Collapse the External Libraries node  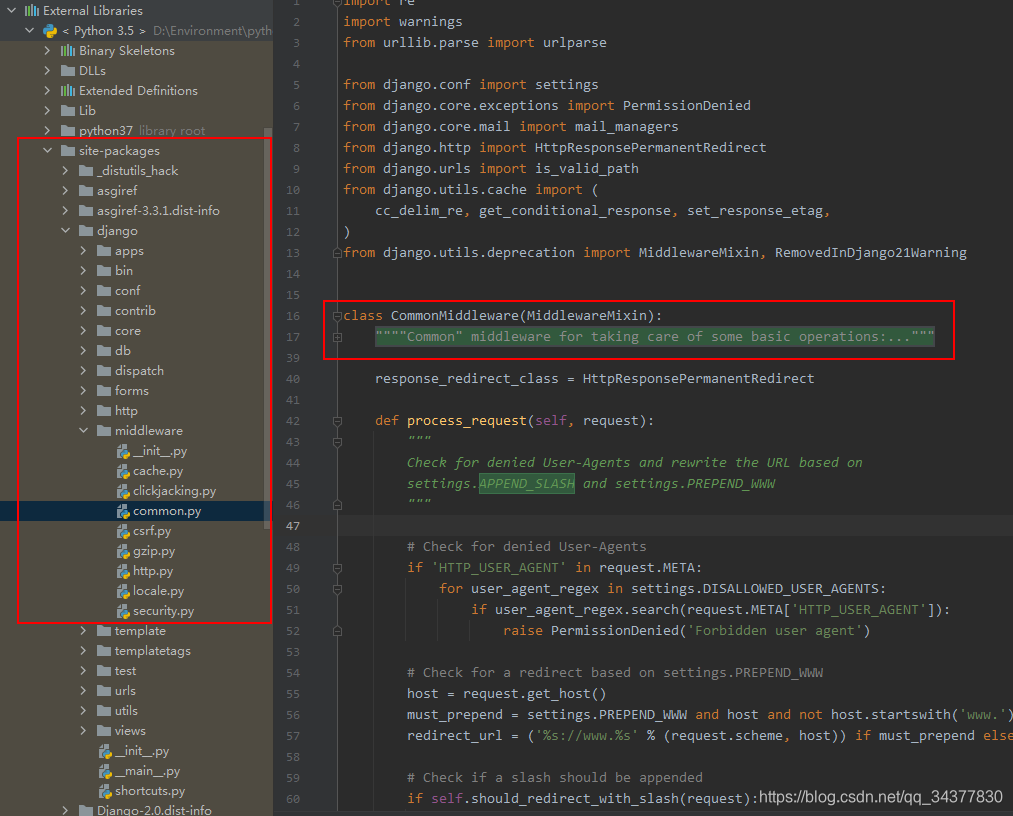[x=12, y=10]
